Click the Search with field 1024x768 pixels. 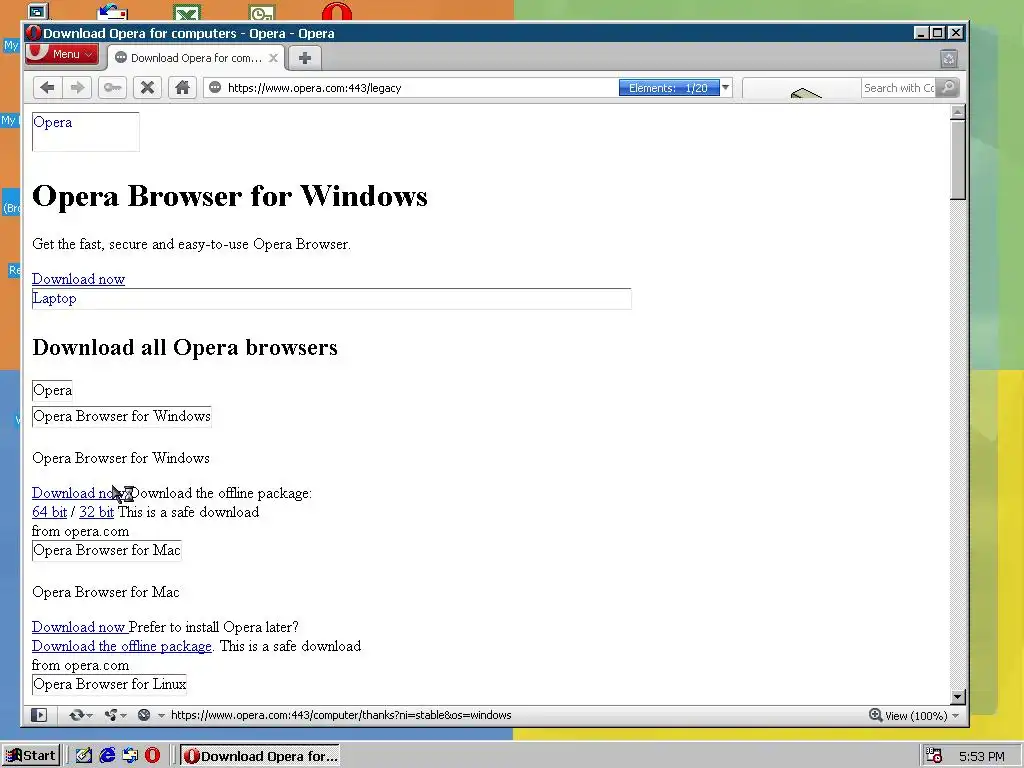[899, 88]
